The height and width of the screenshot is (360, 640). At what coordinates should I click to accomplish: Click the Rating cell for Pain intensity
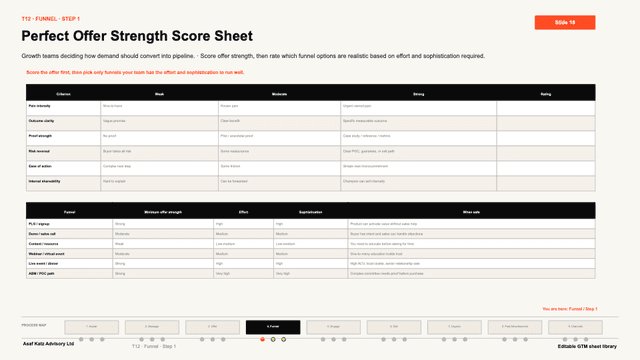(x=546, y=108)
